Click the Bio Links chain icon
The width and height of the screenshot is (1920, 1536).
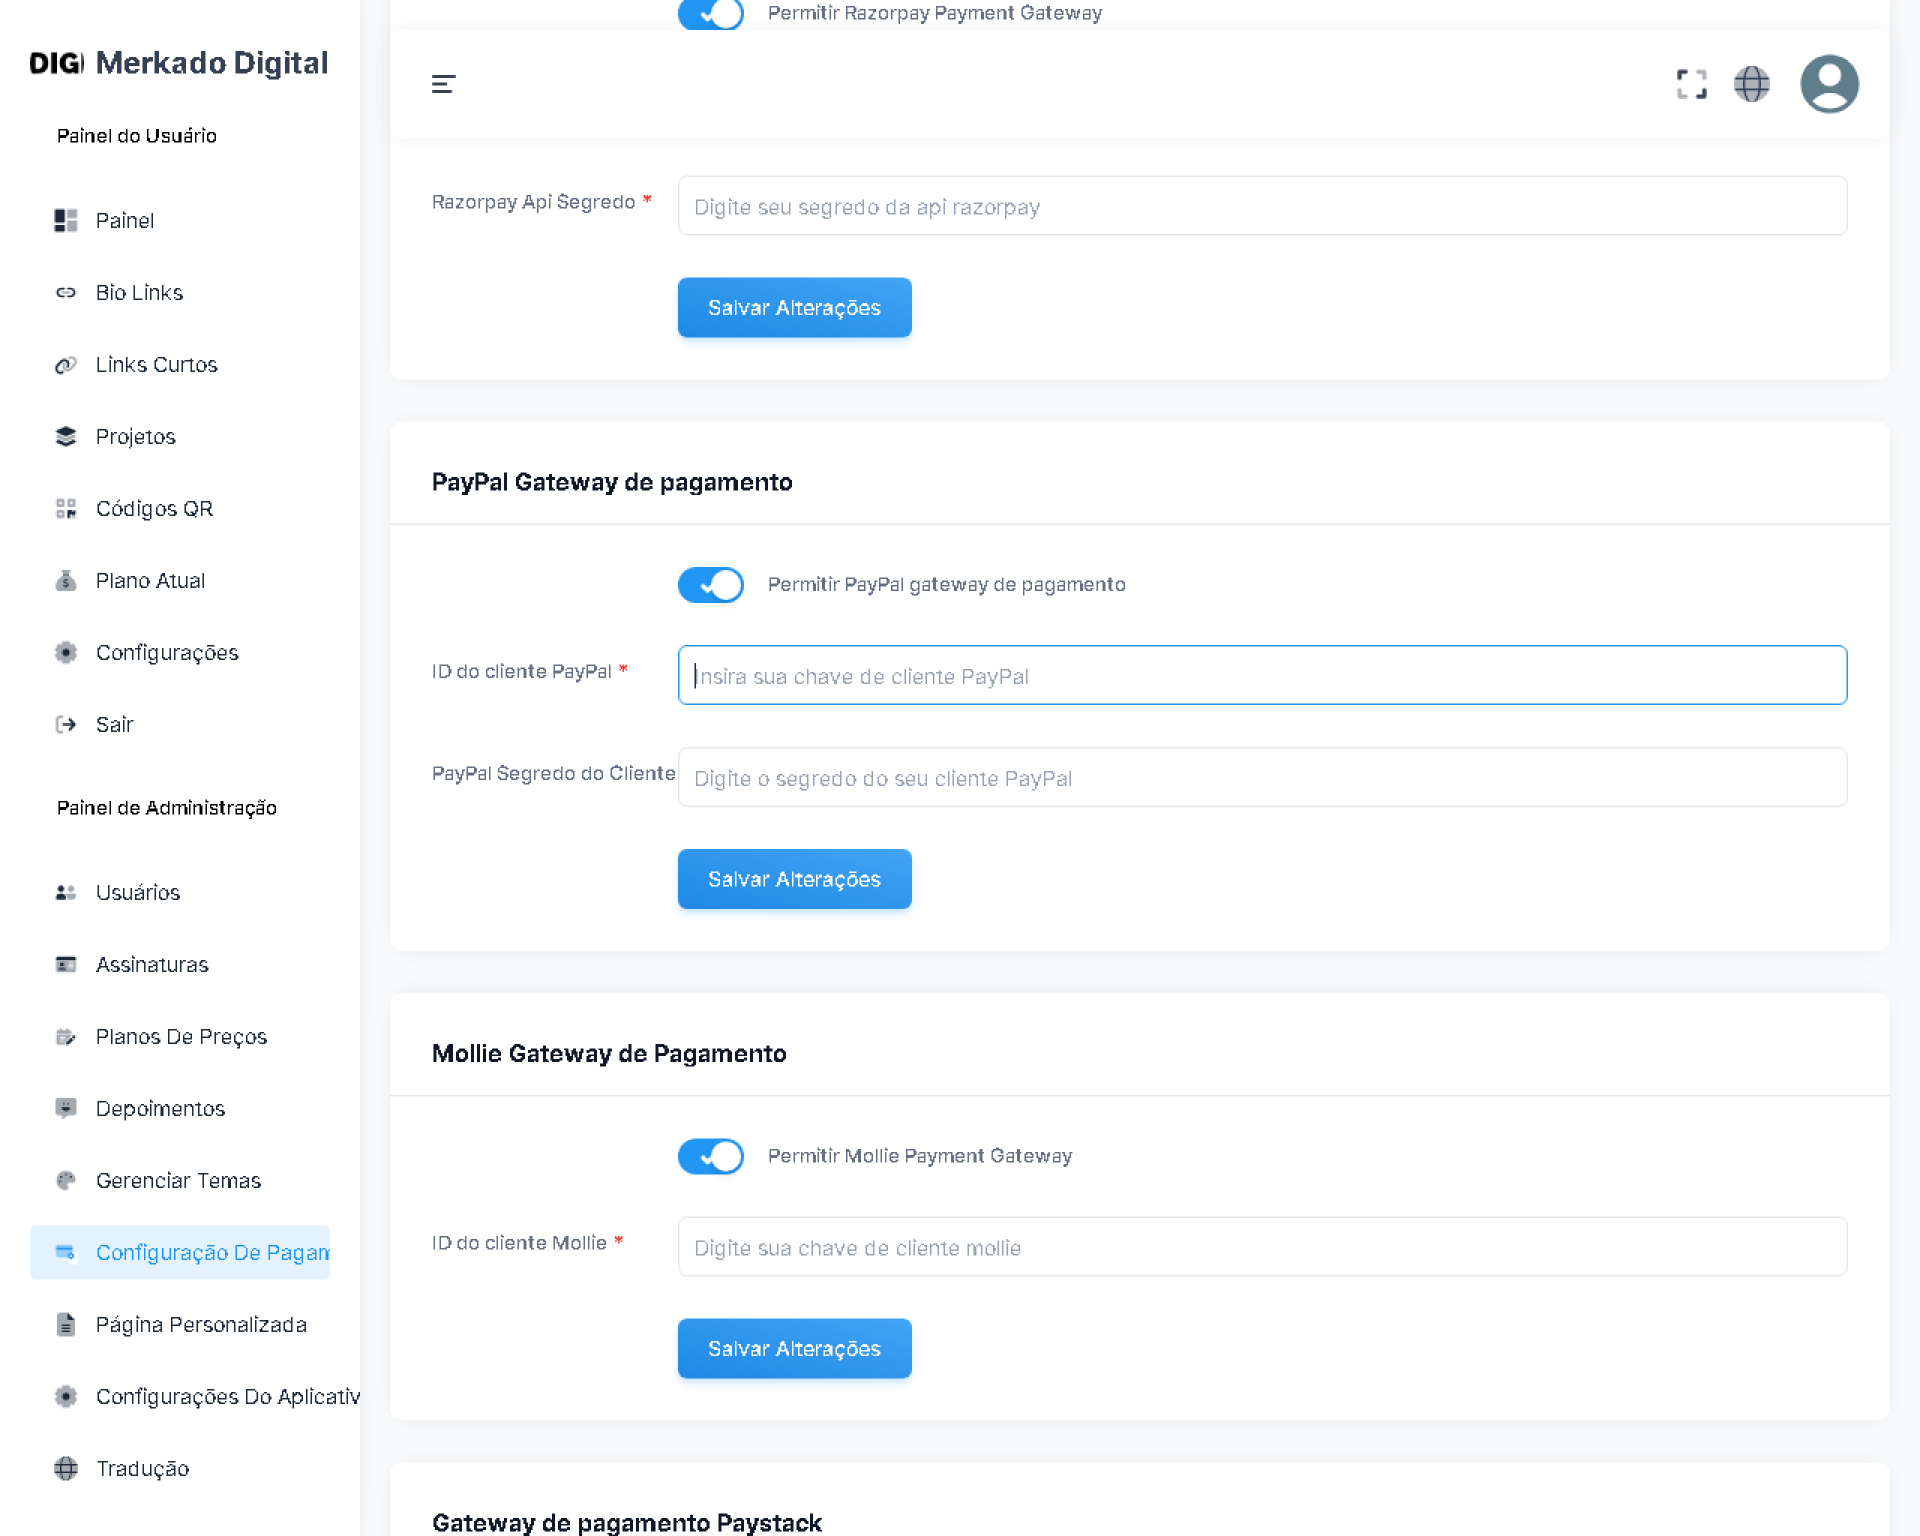pyautogui.click(x=66, y=293)
